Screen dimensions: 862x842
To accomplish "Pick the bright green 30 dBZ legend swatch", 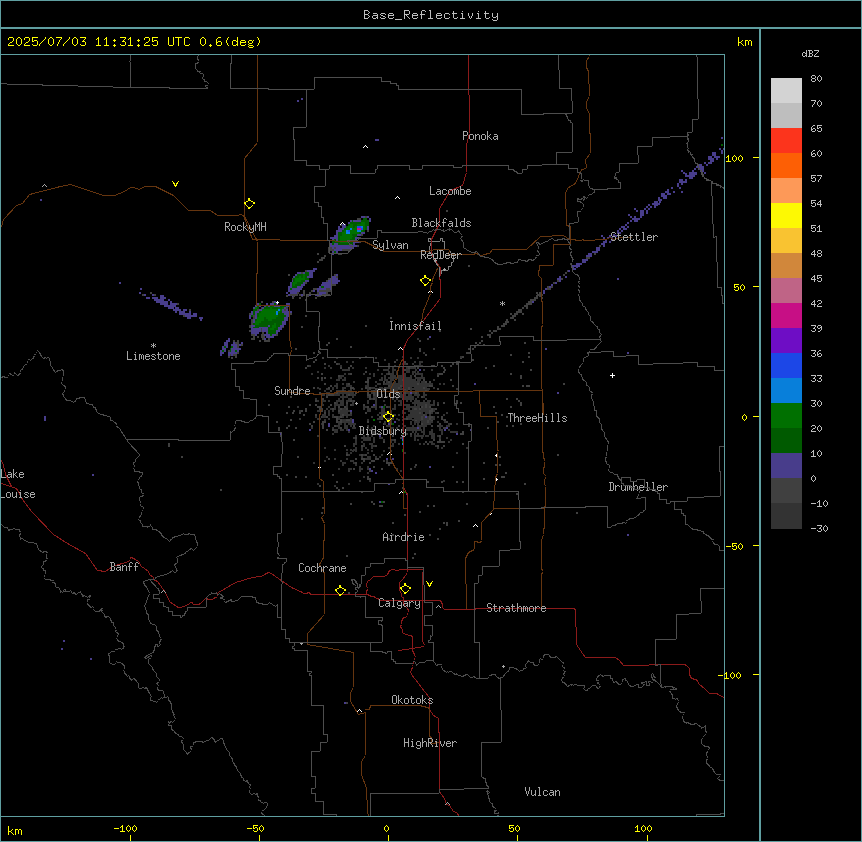I will (x=786, y=416).
